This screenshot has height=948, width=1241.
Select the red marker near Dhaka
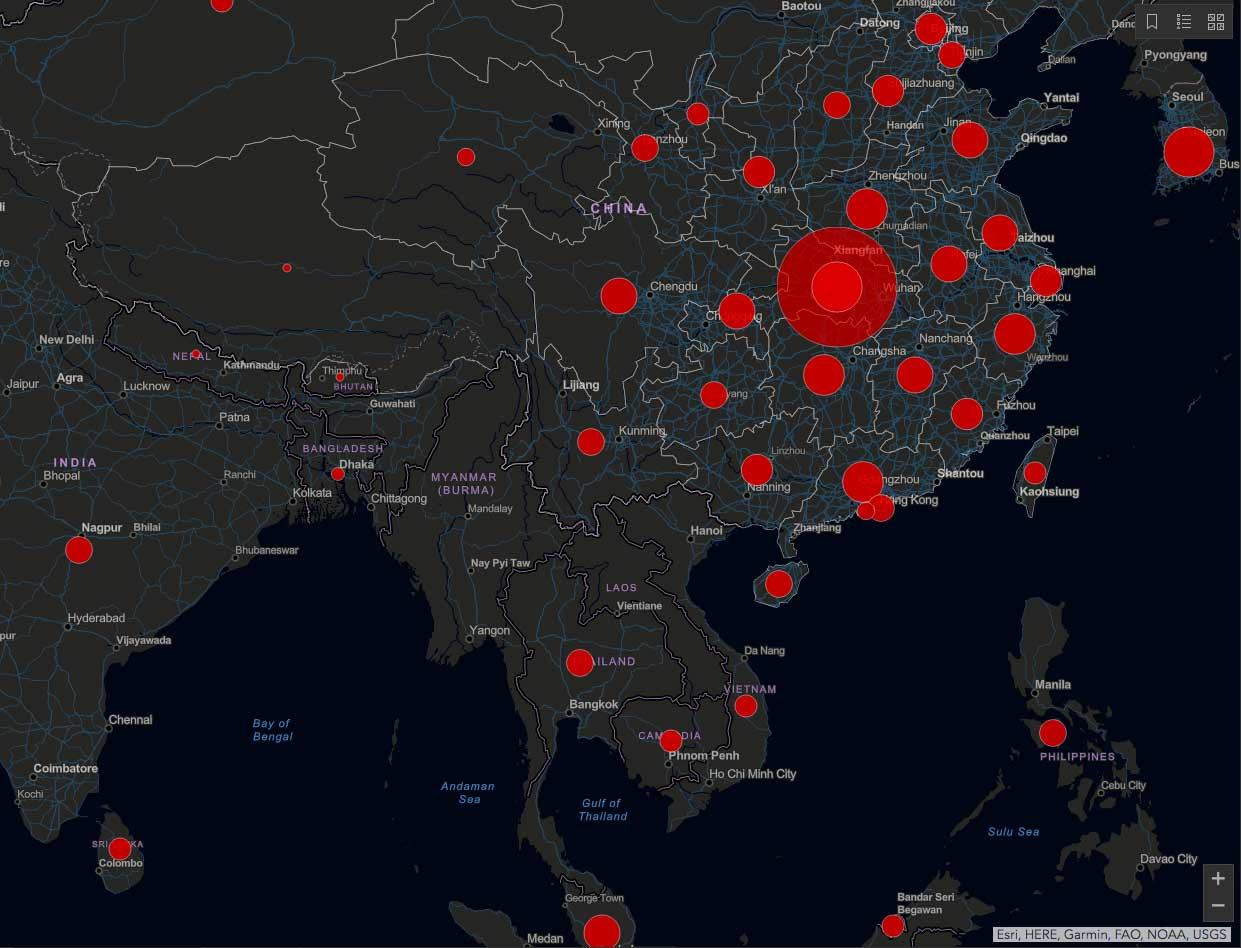coord(338,473)
